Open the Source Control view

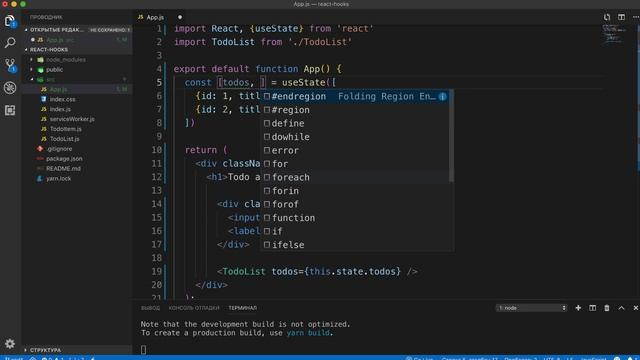[10, 65]
